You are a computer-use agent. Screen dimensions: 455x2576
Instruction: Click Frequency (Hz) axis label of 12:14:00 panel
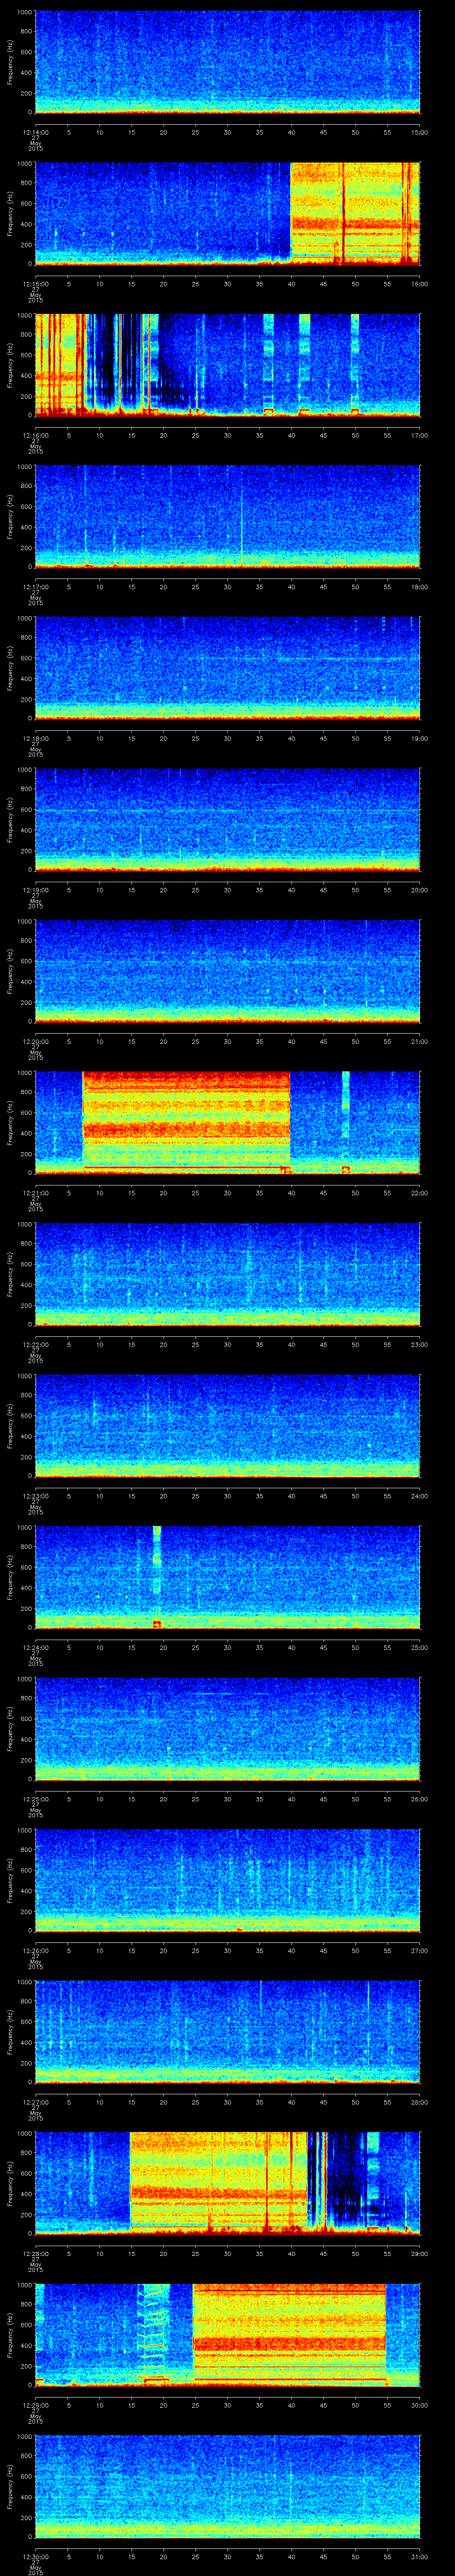coord(10,62)
